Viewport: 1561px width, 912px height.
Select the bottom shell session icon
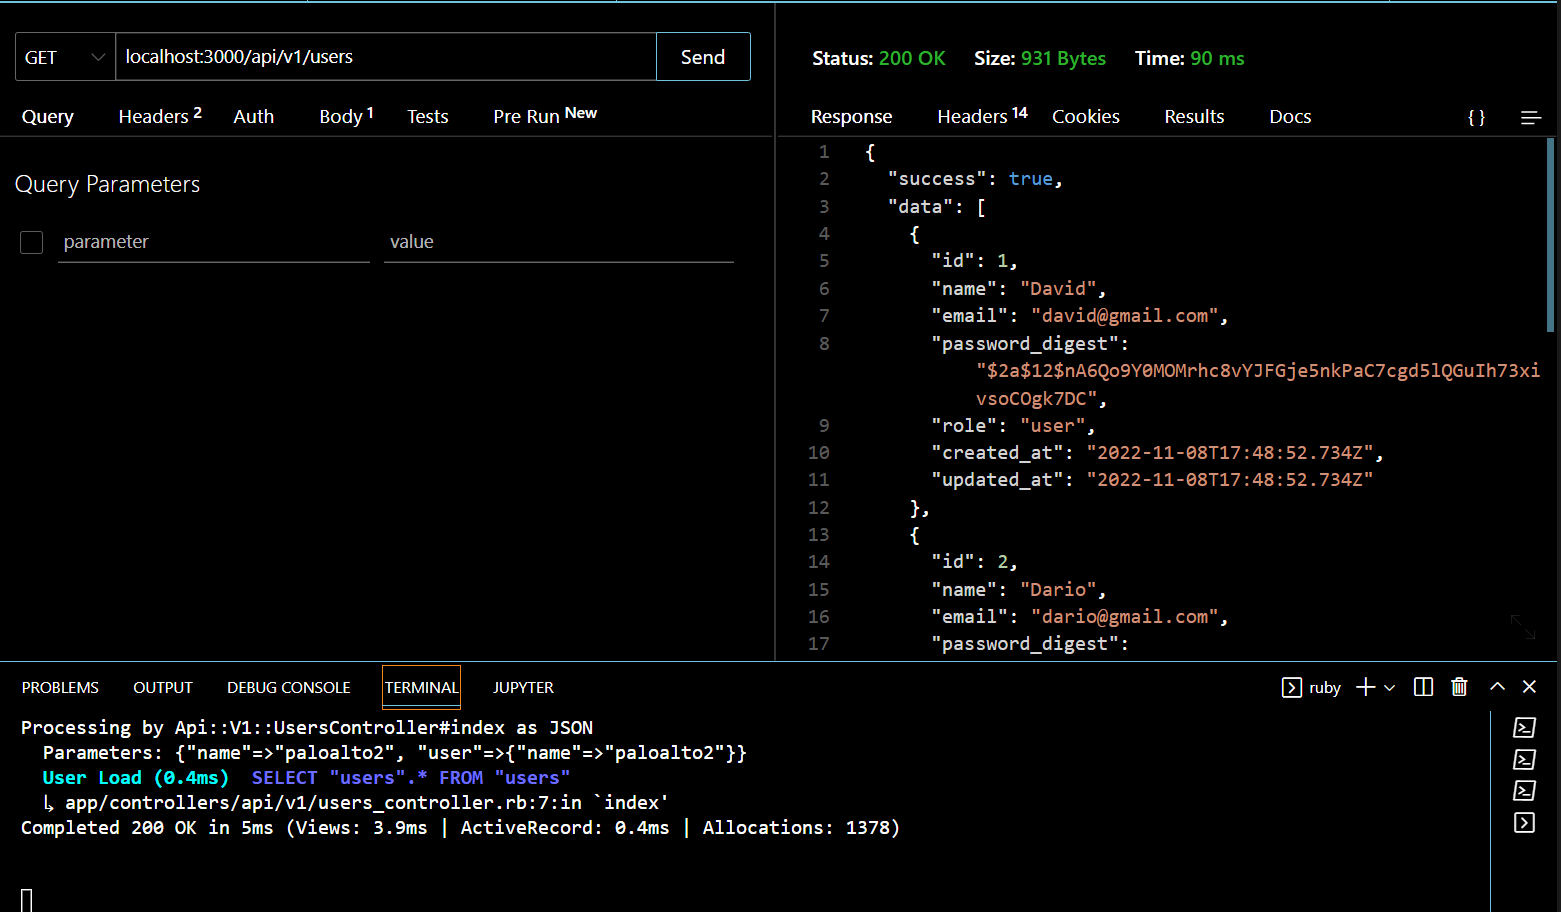pyautogui.click(x=1524, y=822)
